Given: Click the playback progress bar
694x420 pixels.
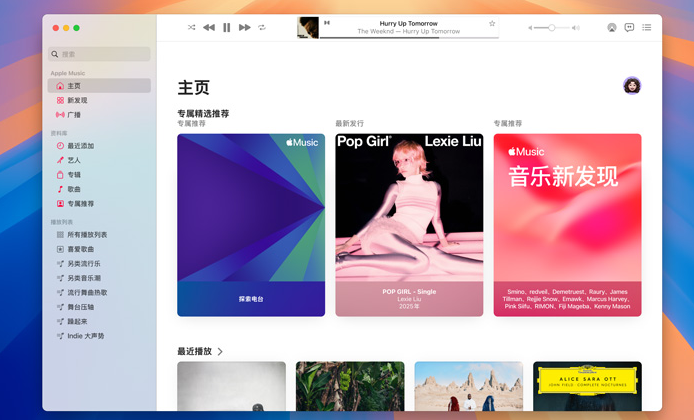Looking at the screenshot, I should pos(409,38).
